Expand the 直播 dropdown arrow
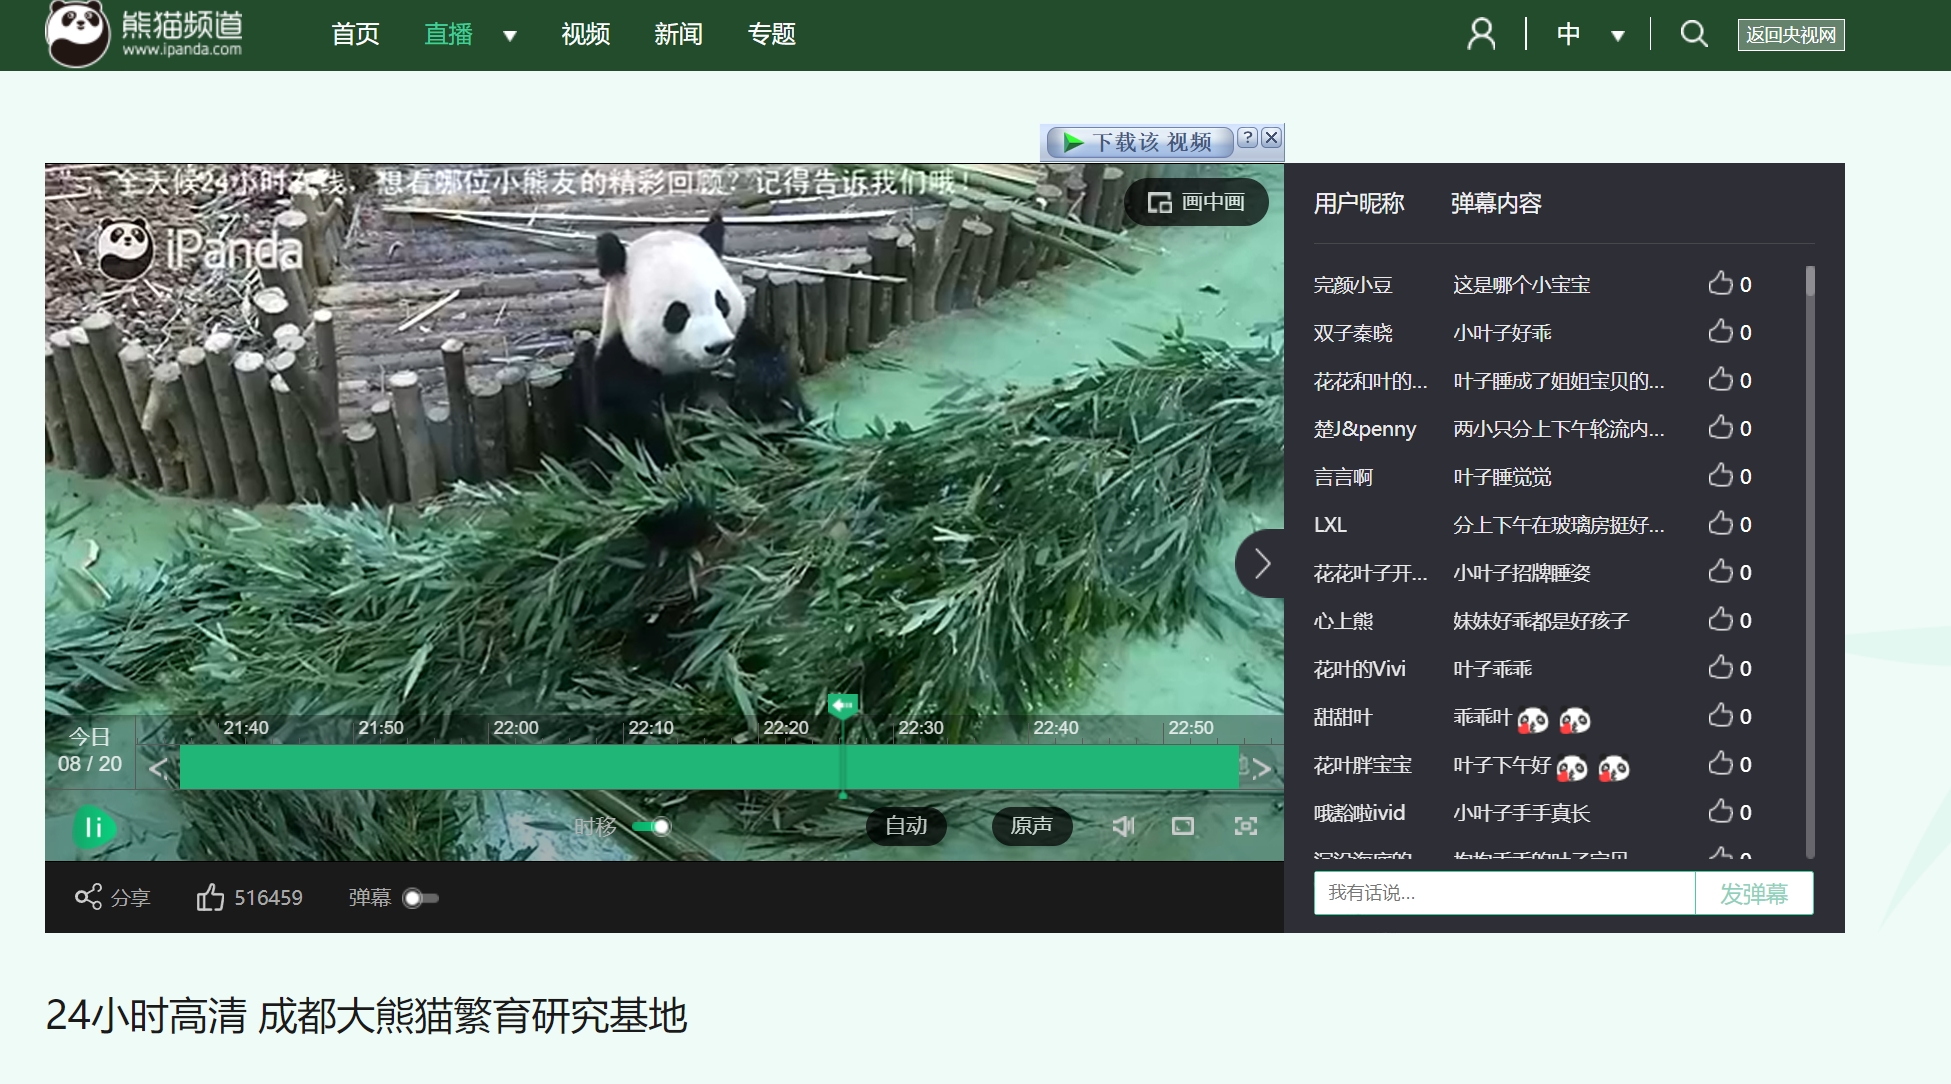This screenshot has height=1084, width=1951. tap(510, 36)
